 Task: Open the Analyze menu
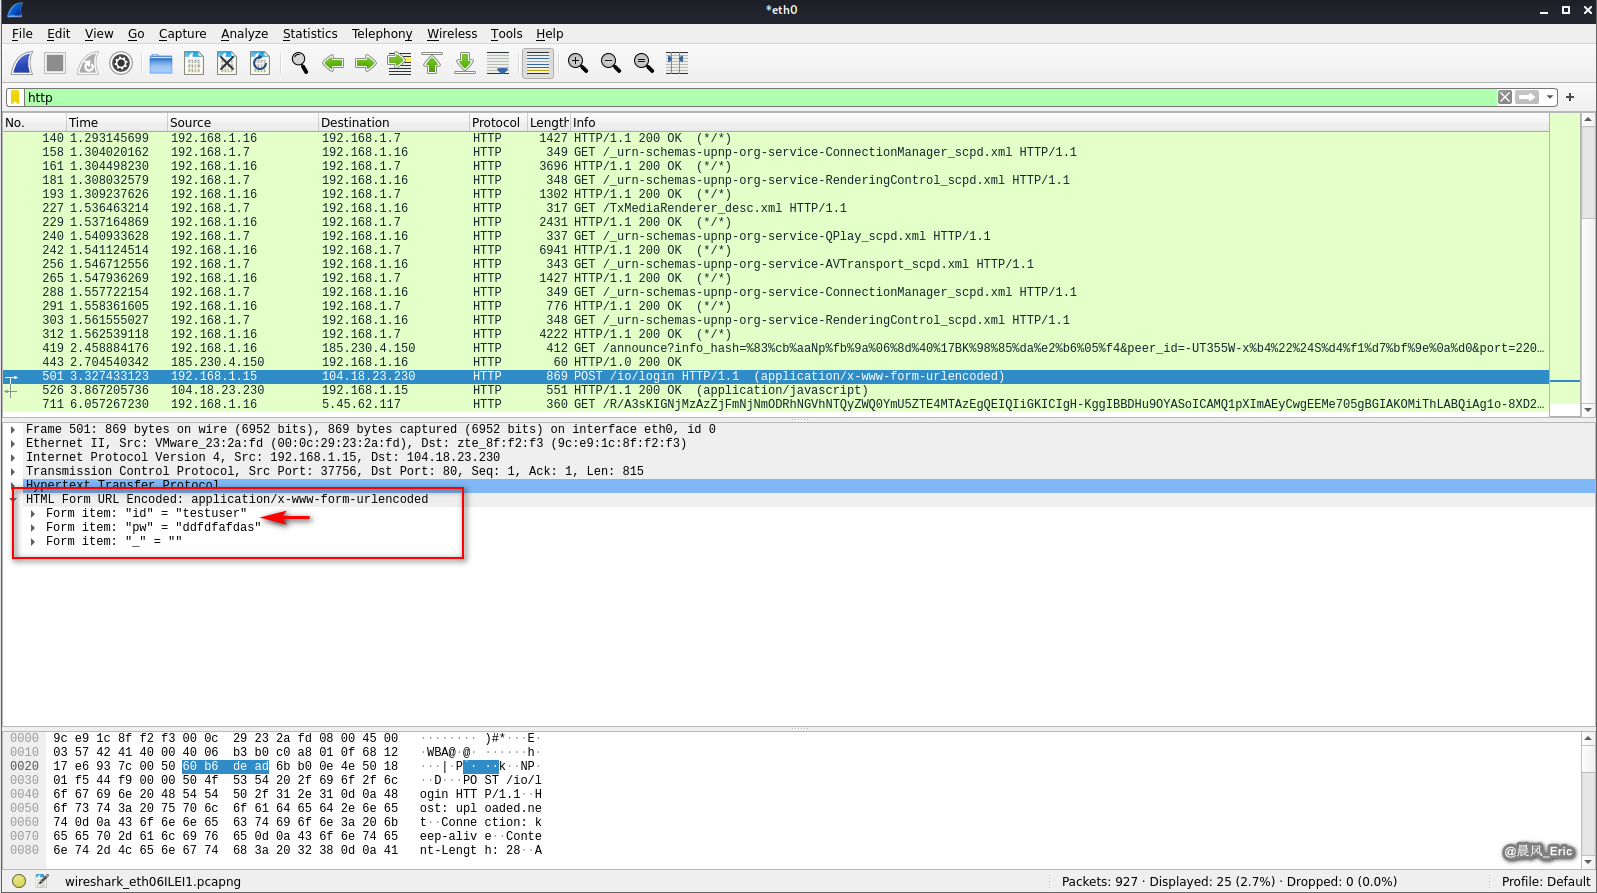click(244, 33)
